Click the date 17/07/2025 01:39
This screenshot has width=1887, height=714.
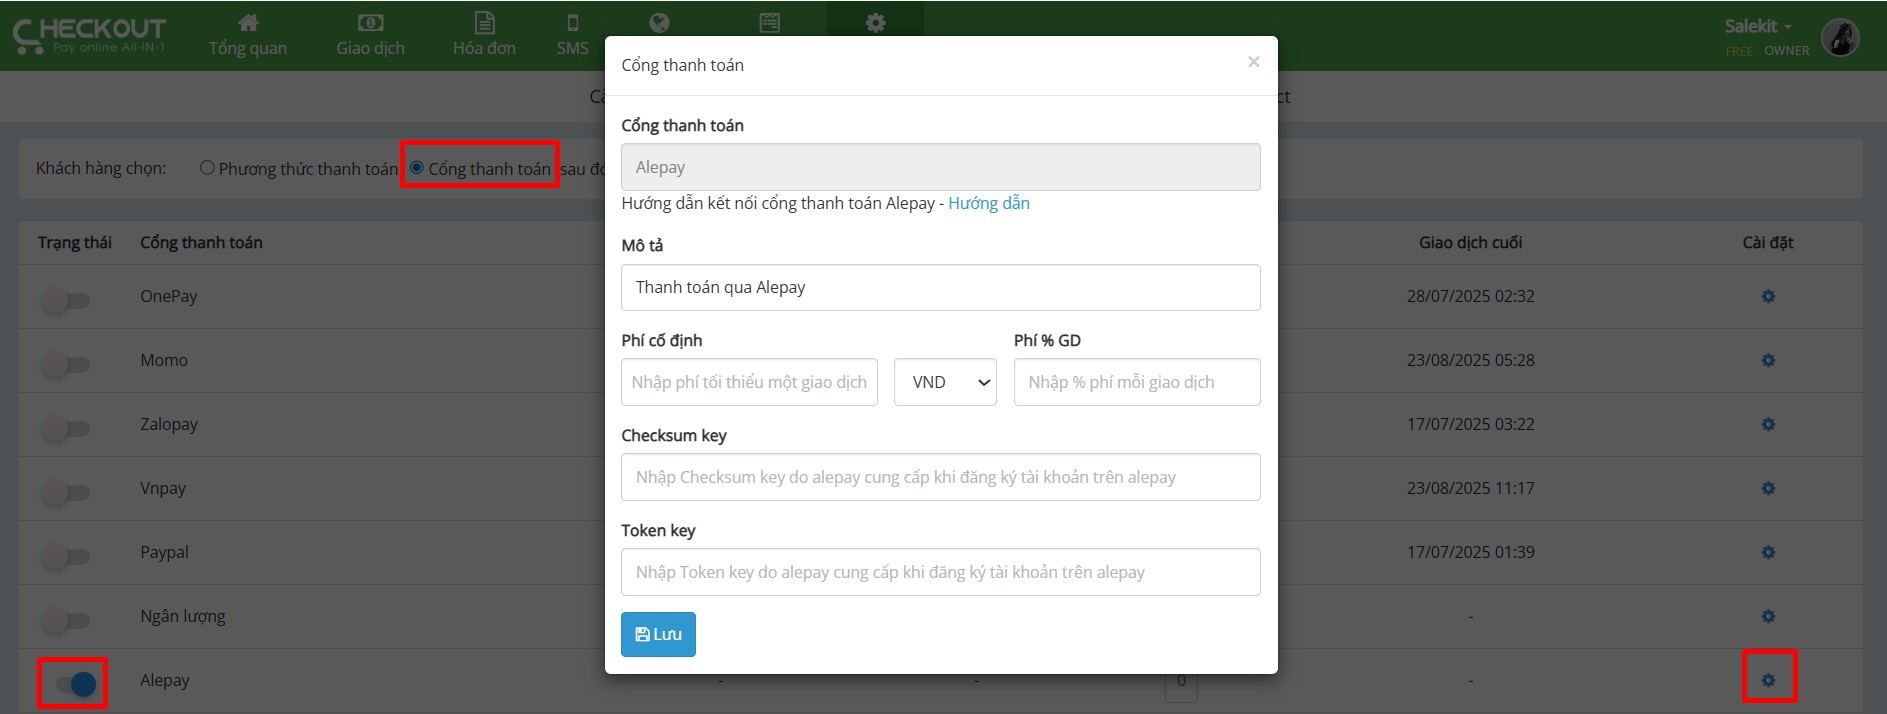[1470, 552]
